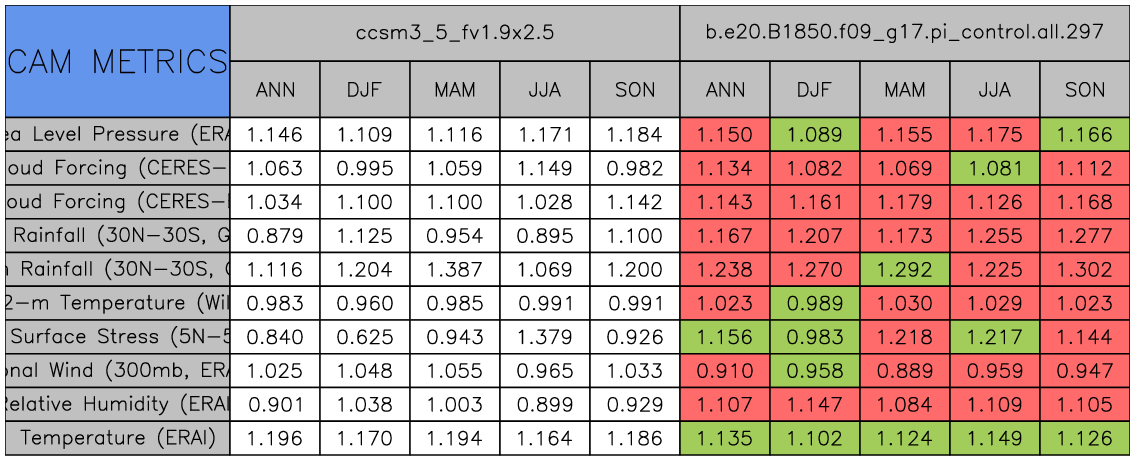Open the Temperature (ERAI) row label

(117, 438)
